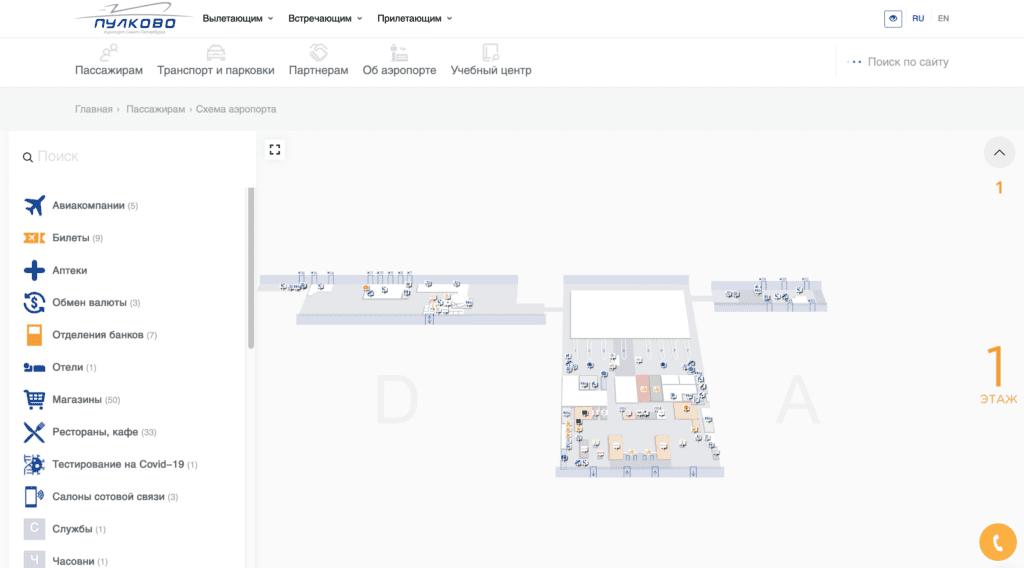The height and width of the screenshot is (568, 1024).
Task: Switch language to EN
Action: click(x=943, y=18)
